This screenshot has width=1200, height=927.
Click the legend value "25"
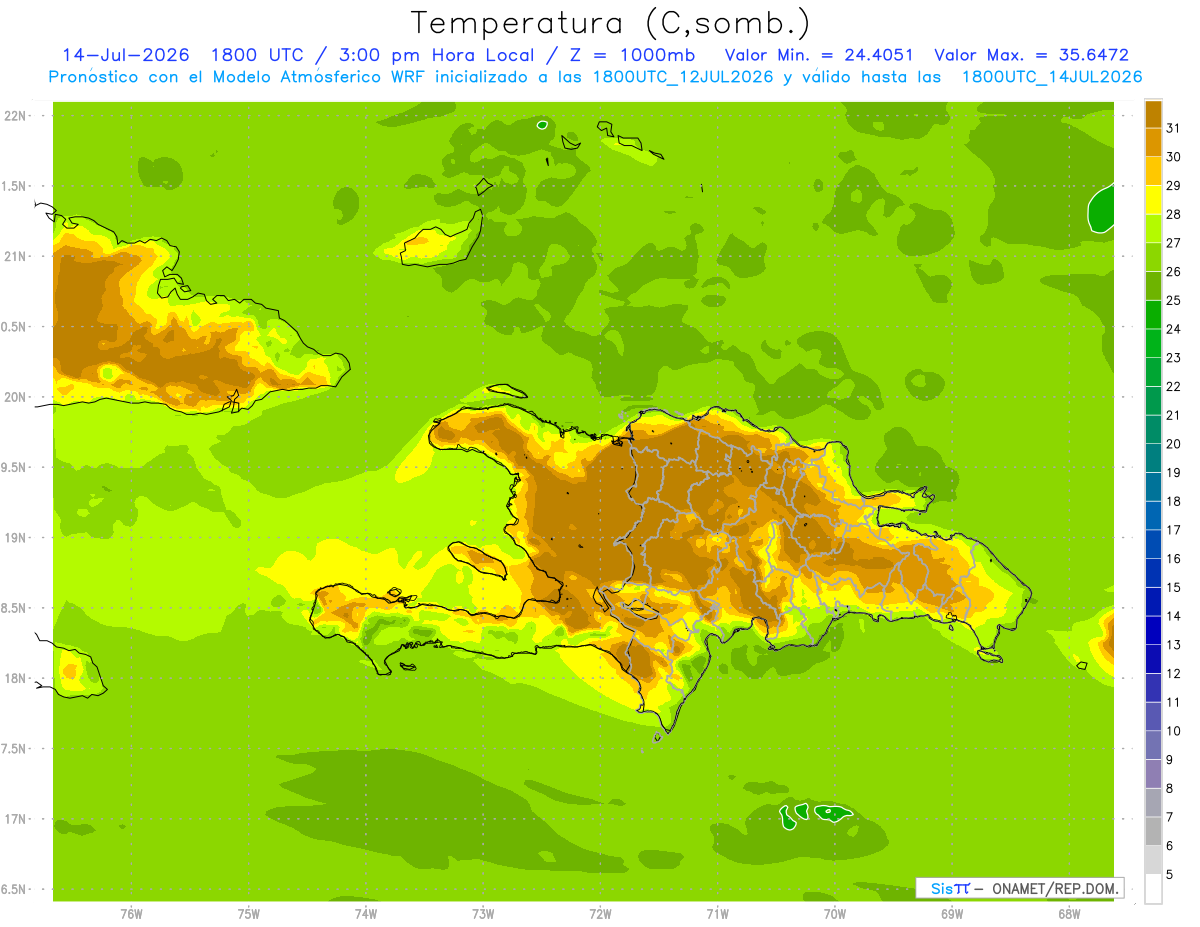point(1174,300)
